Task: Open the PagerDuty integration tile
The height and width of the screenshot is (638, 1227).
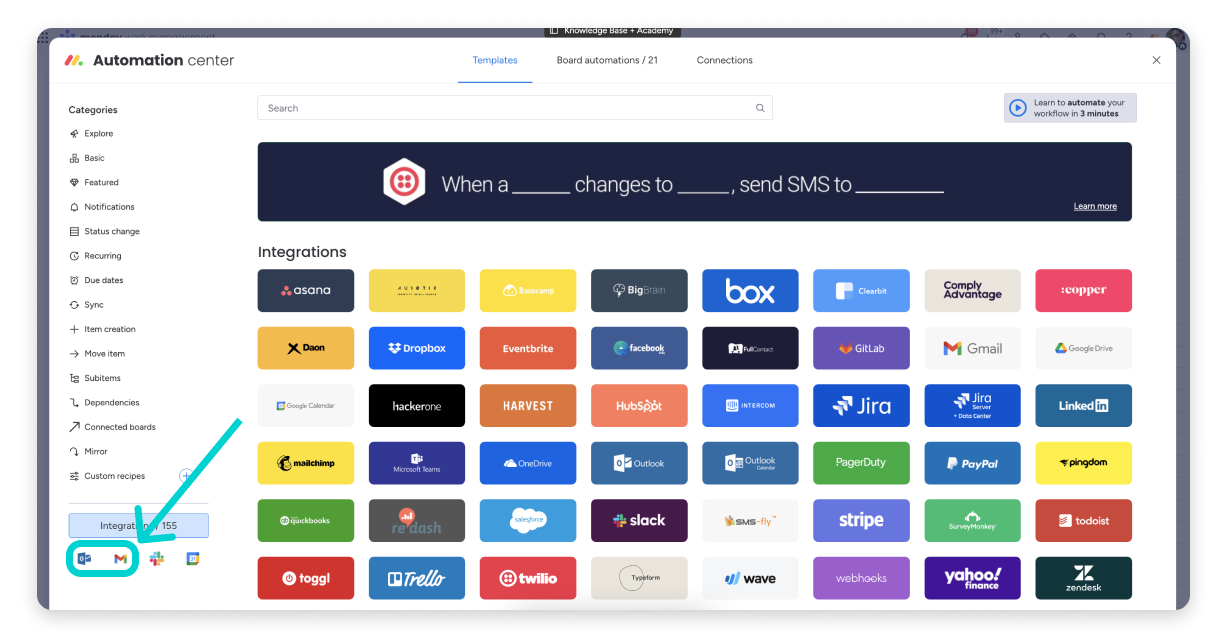Action: click(x=861, y=463)
